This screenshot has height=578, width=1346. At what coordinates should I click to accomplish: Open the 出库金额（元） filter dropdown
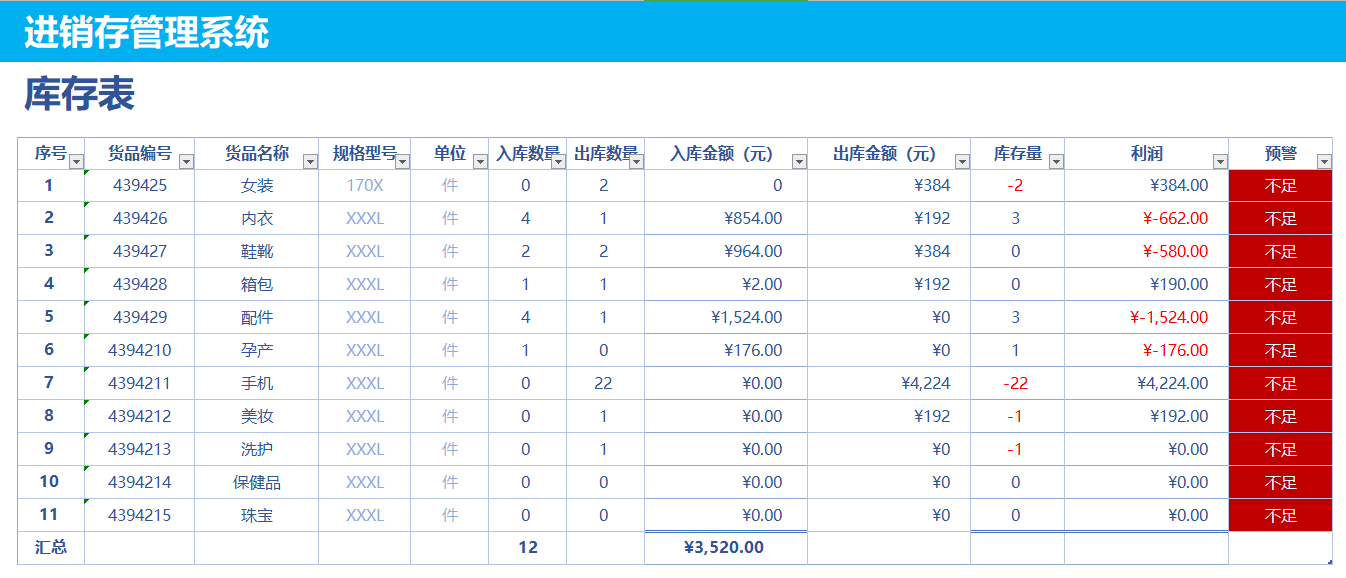tap(962, 161)
